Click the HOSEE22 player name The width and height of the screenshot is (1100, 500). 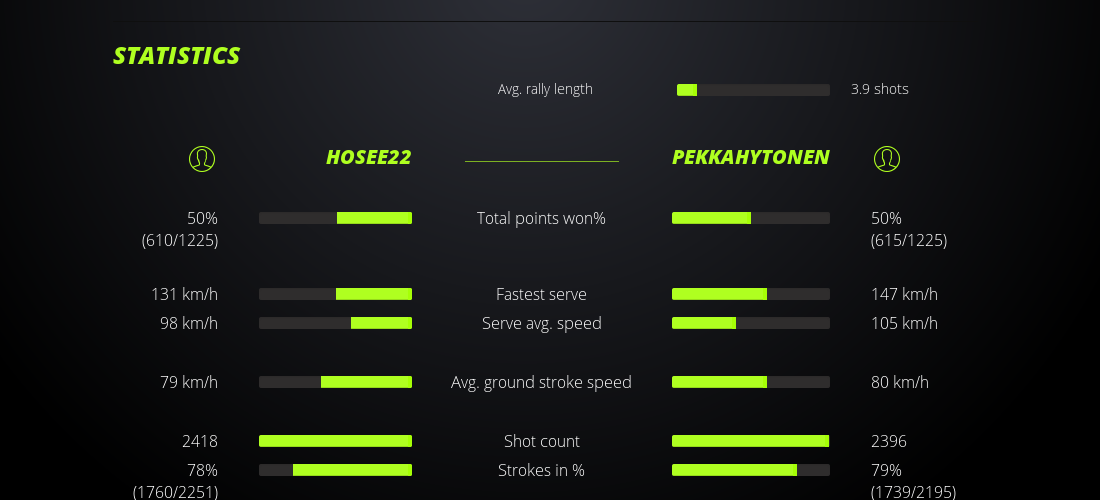[368, 157]
